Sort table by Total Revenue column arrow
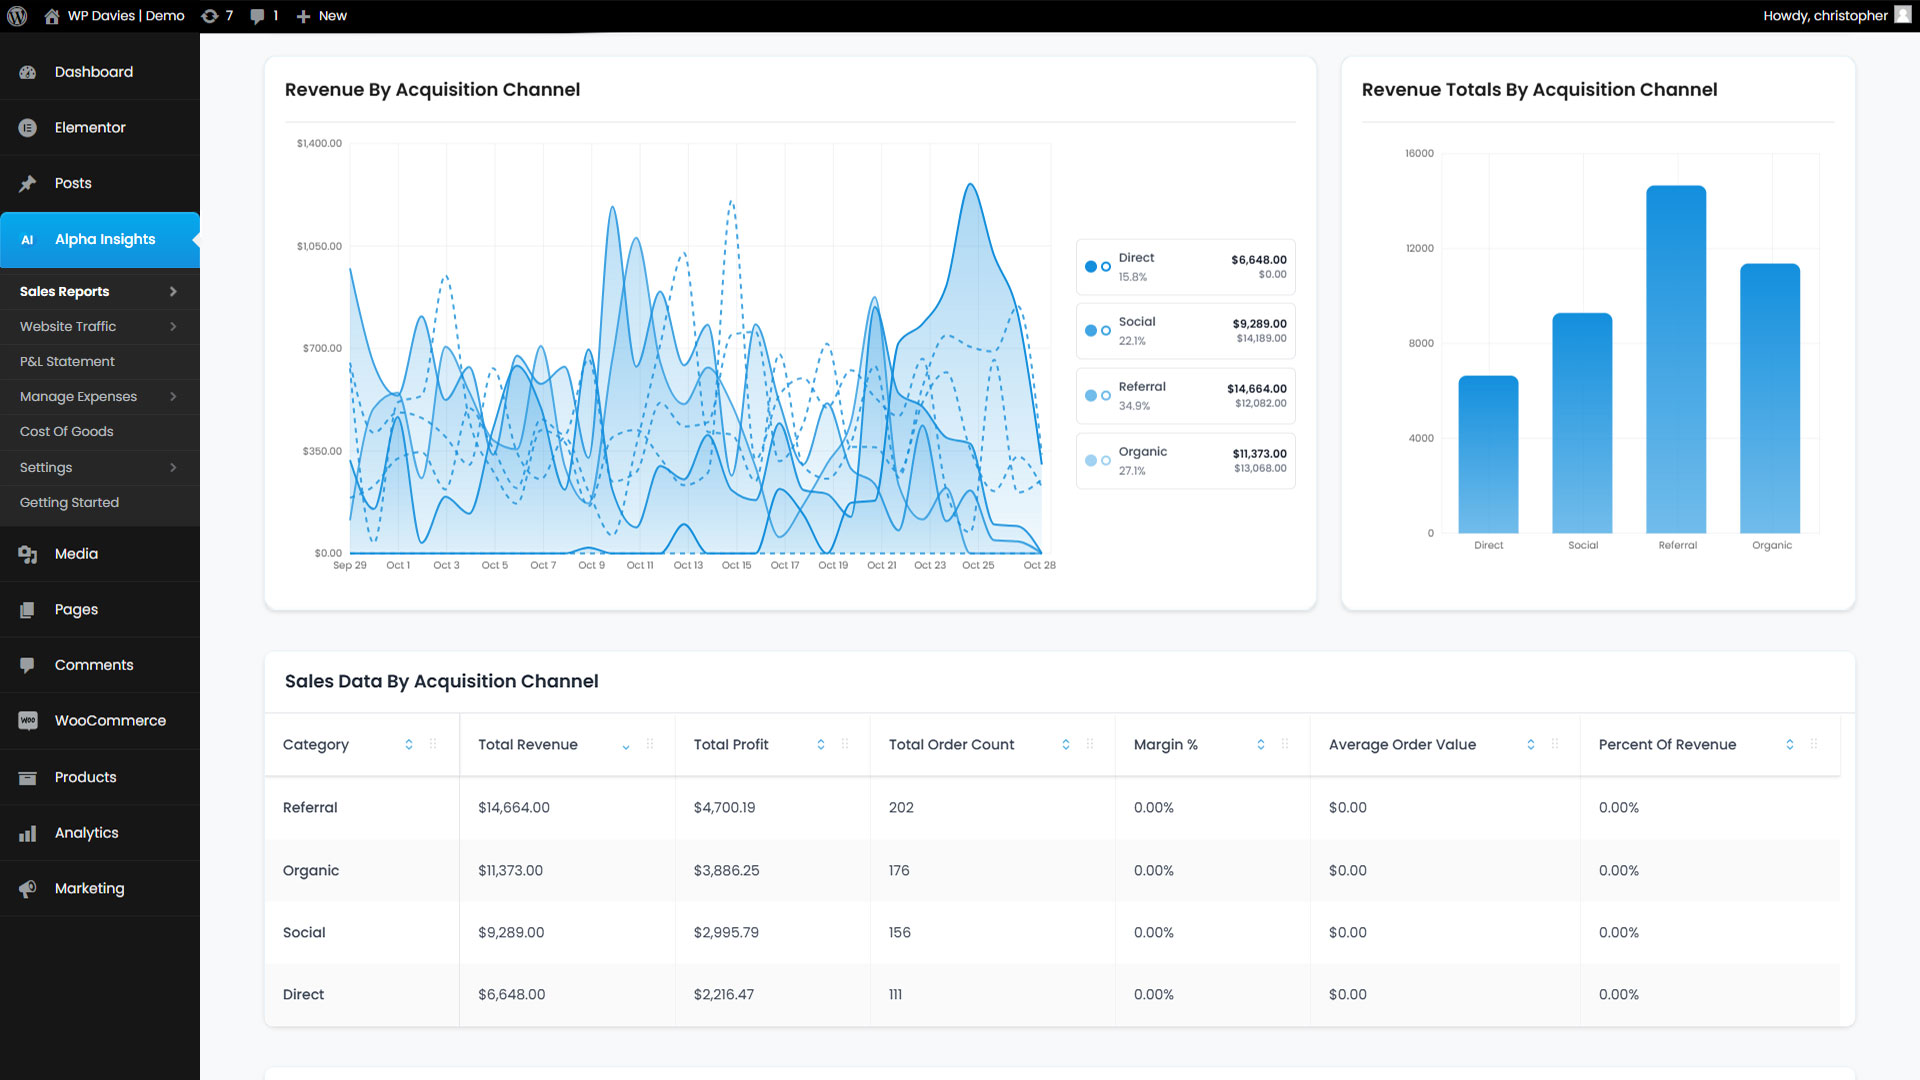 pyautogui.click(x=626, y=746)
